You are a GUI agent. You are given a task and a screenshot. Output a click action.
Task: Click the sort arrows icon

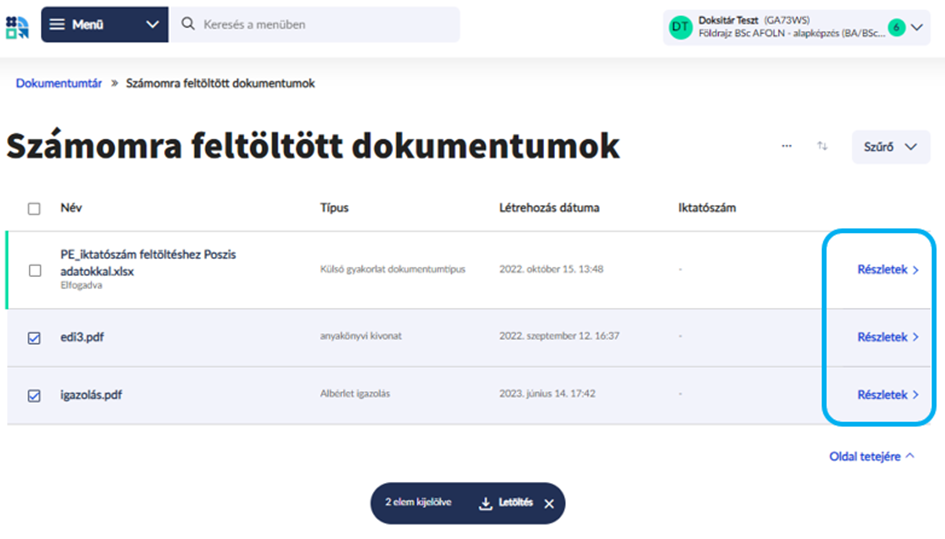822,146
